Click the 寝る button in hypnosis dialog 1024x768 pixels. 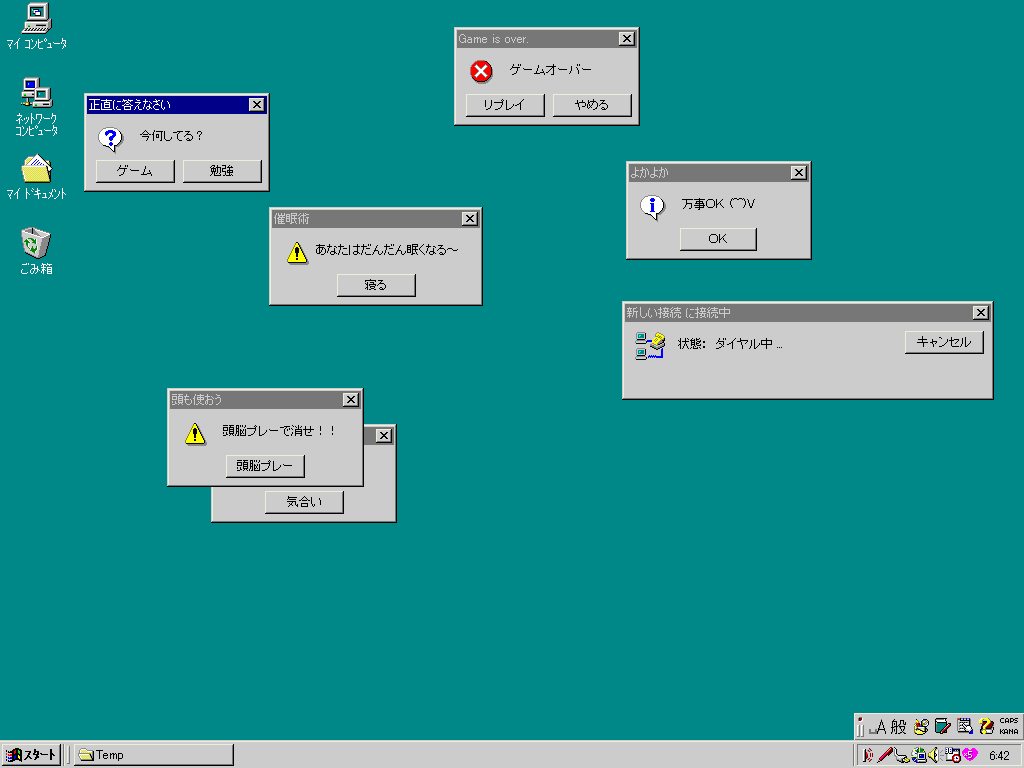[375, 285]
